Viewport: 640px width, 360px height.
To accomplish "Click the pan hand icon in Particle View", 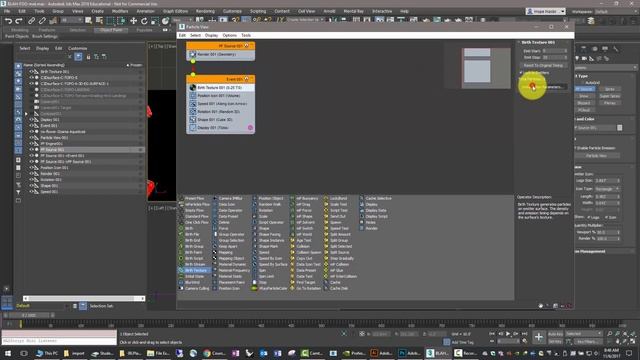I will (x=541, y=306).
